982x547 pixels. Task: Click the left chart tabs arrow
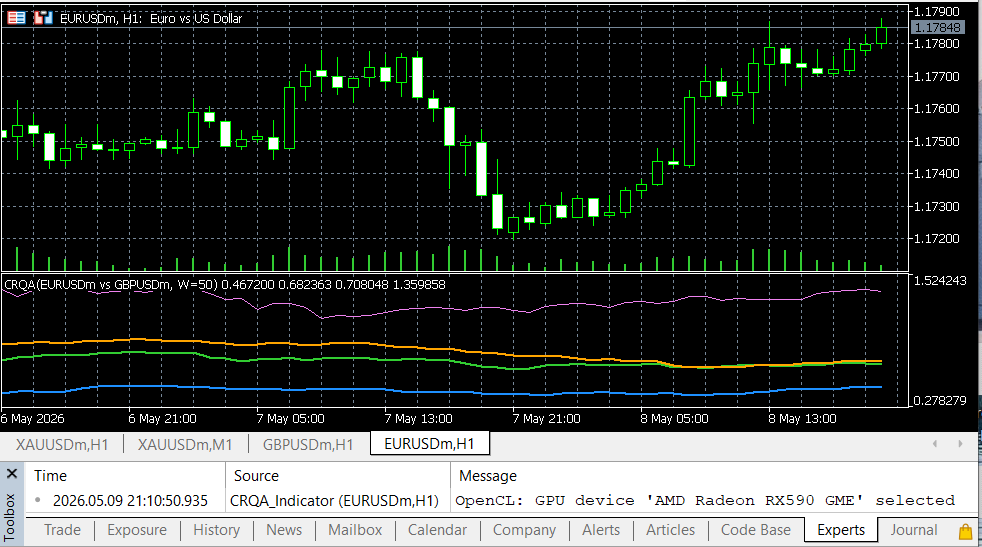934,444
